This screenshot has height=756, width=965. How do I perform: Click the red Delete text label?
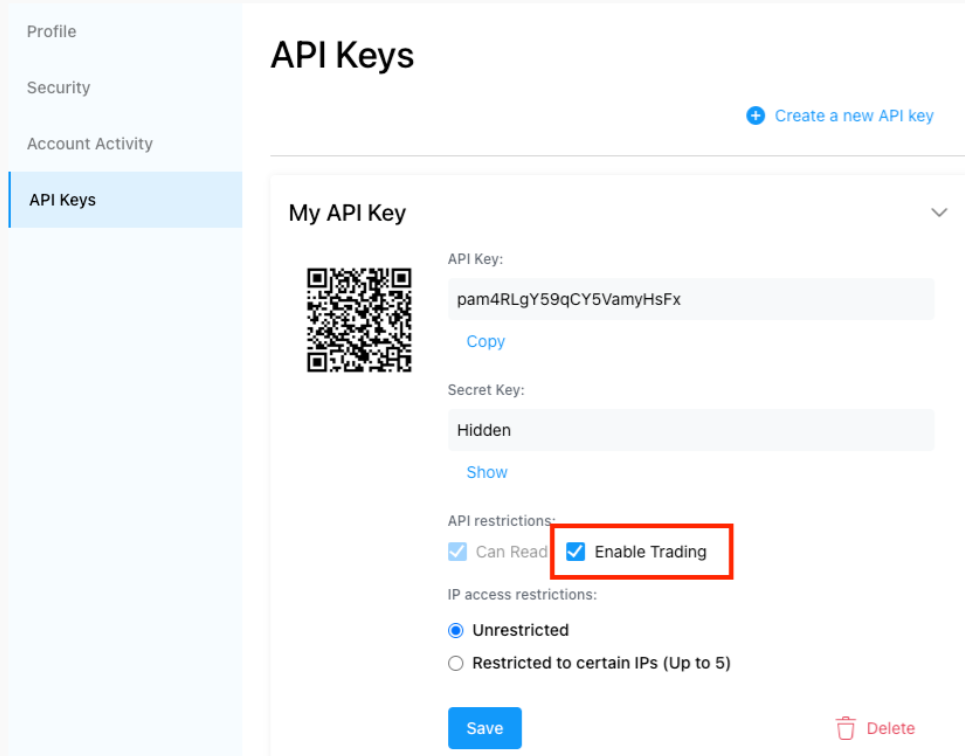891,728
